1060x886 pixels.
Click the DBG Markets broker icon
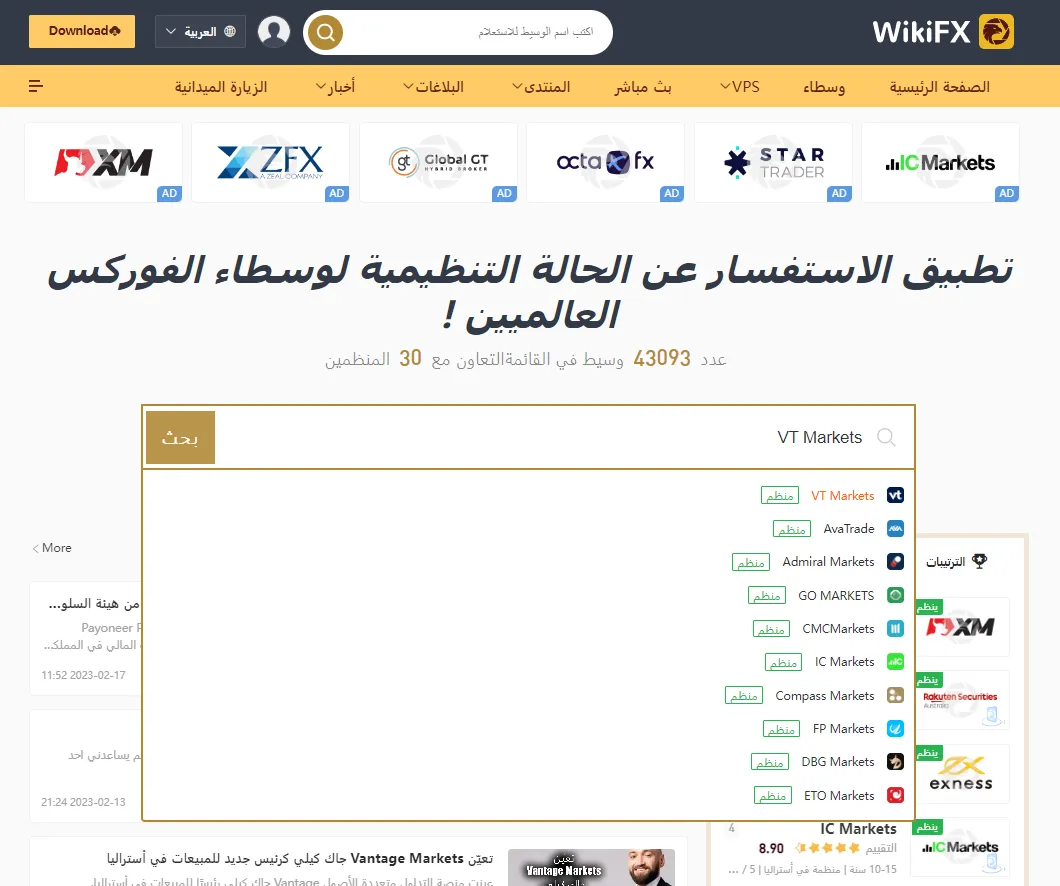(895, 762)
